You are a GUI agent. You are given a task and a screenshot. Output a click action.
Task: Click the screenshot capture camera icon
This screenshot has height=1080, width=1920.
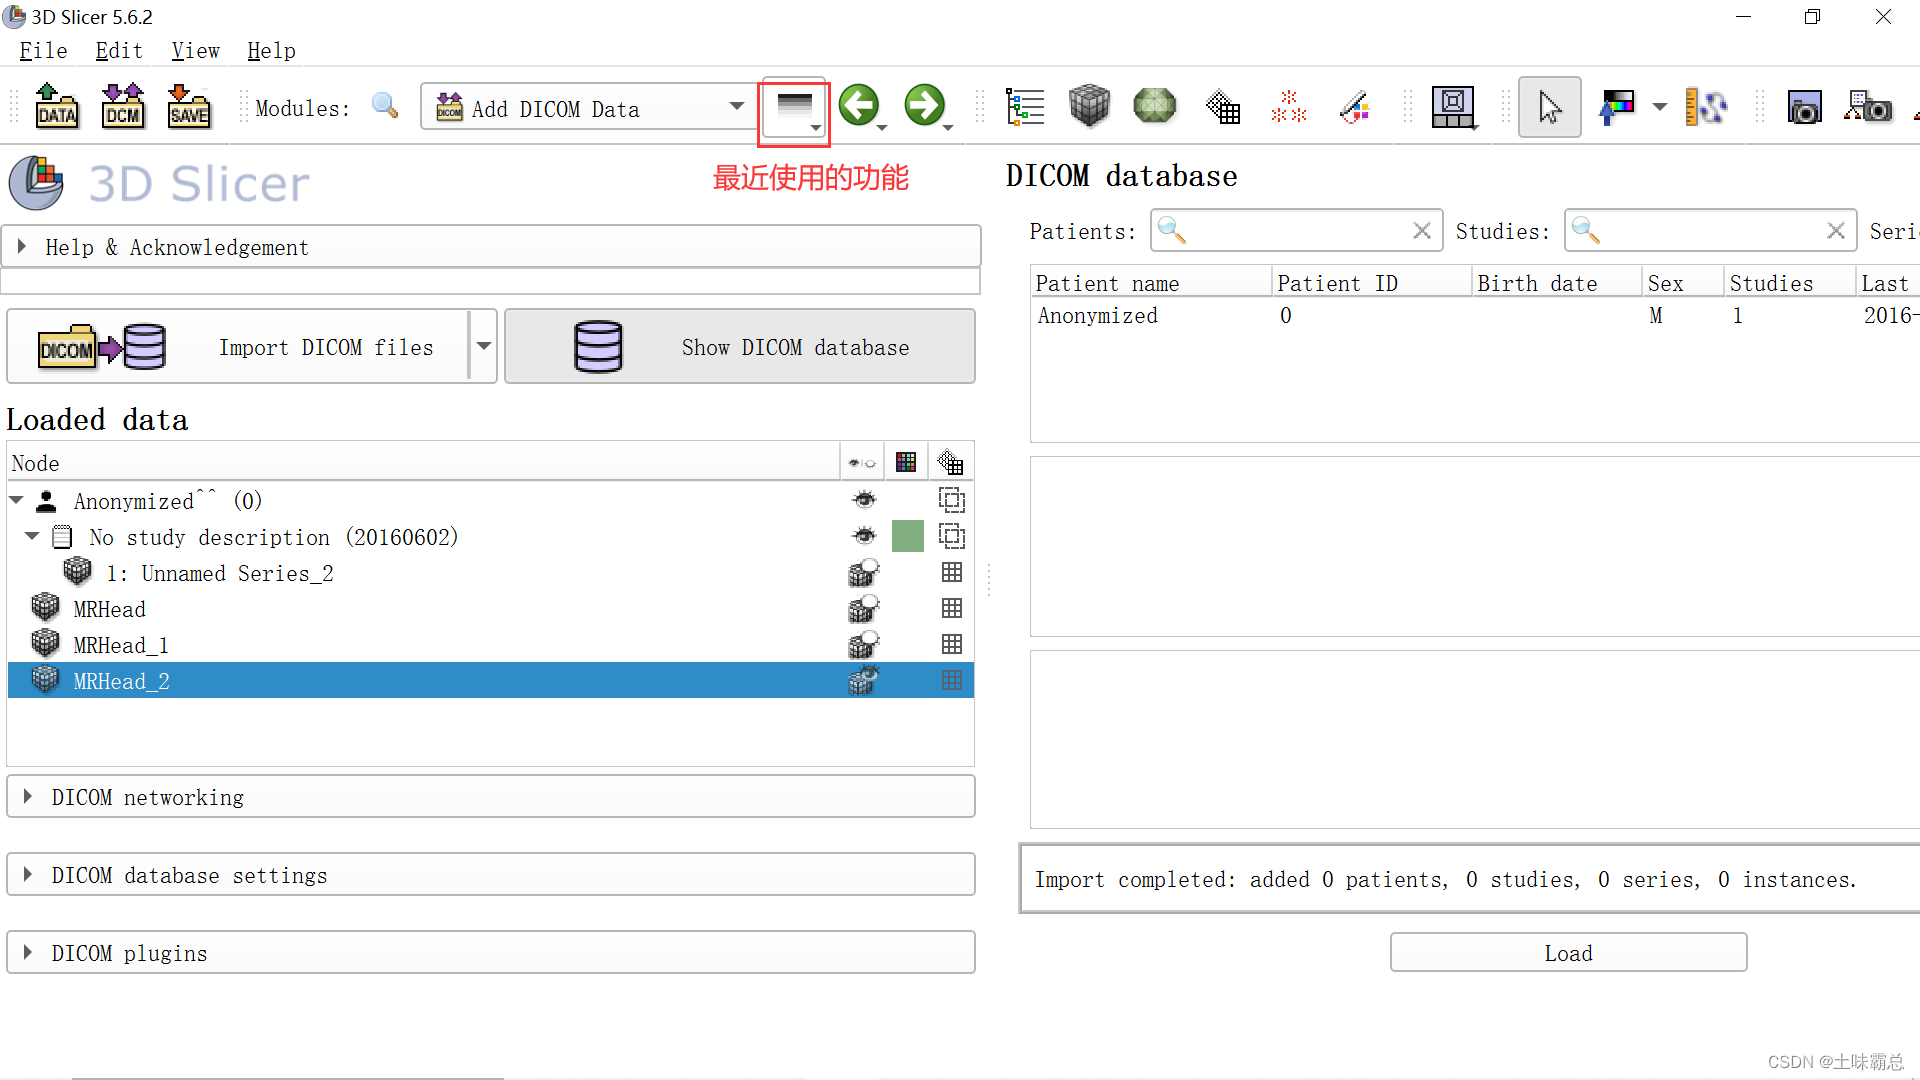[1804, 107]
